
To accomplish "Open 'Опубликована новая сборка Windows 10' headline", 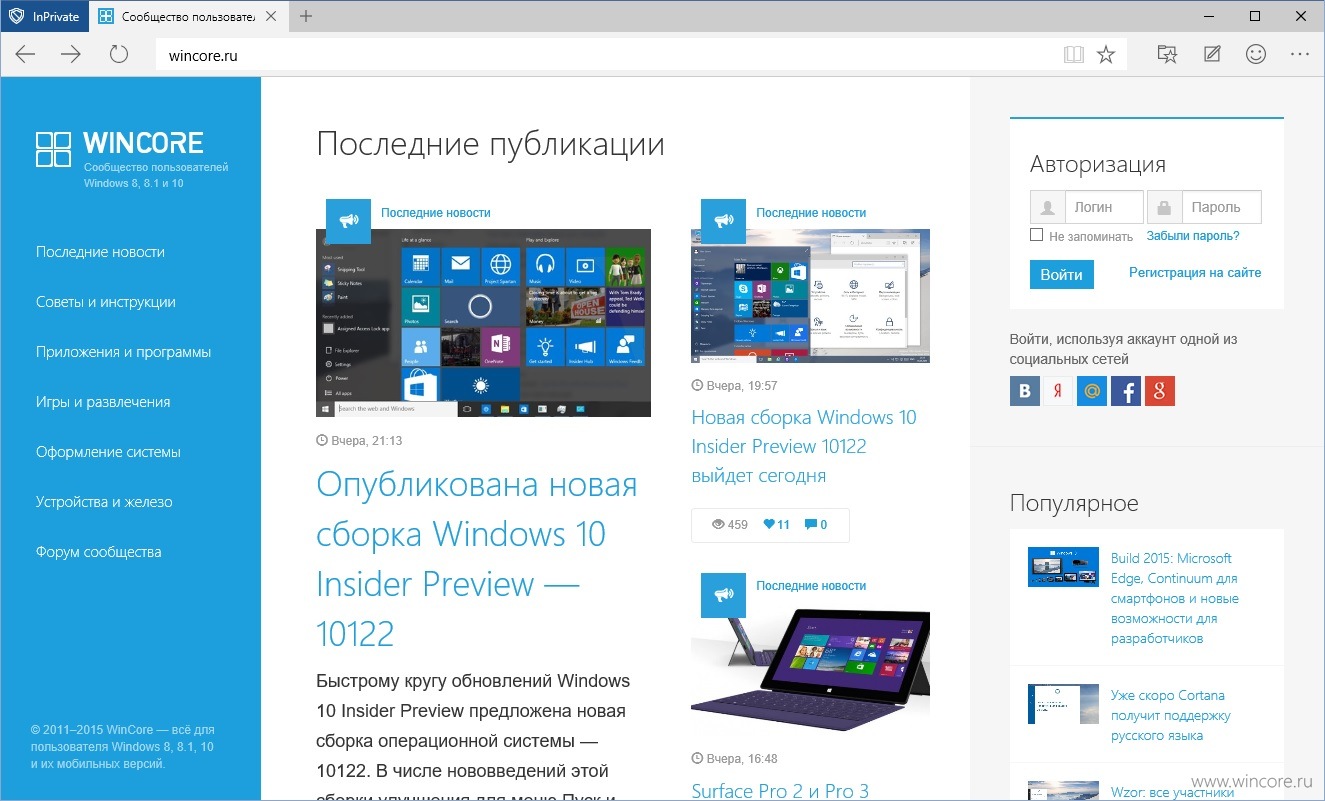I will (477, 559).
